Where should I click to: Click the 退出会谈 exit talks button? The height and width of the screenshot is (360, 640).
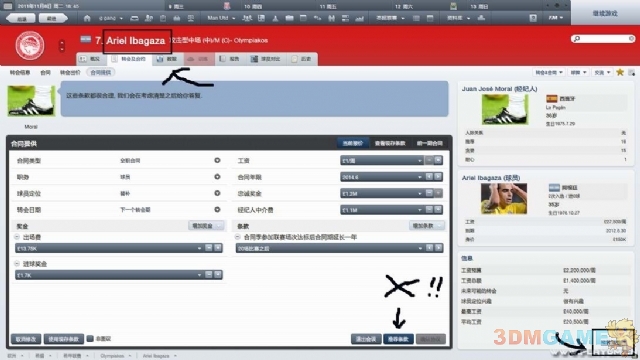tap(366, 339)
